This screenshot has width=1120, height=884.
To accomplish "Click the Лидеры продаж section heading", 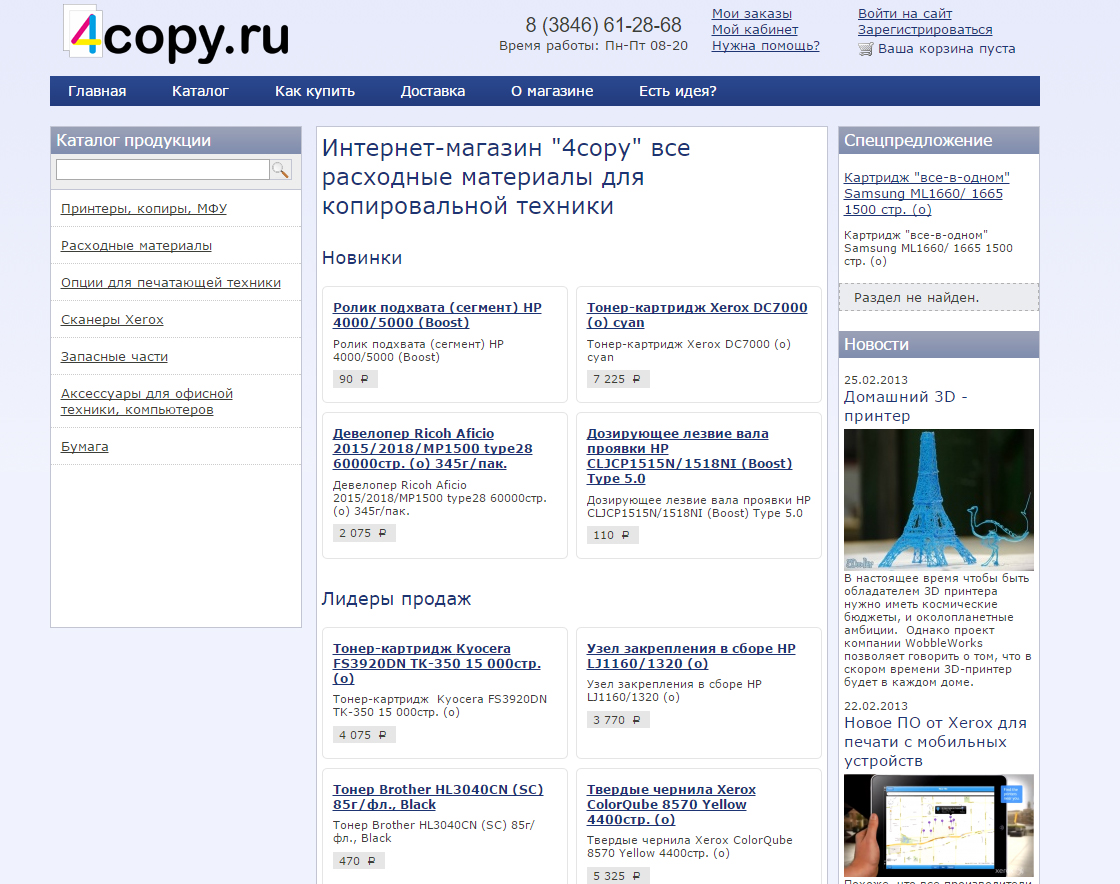I will pos(396,599).
